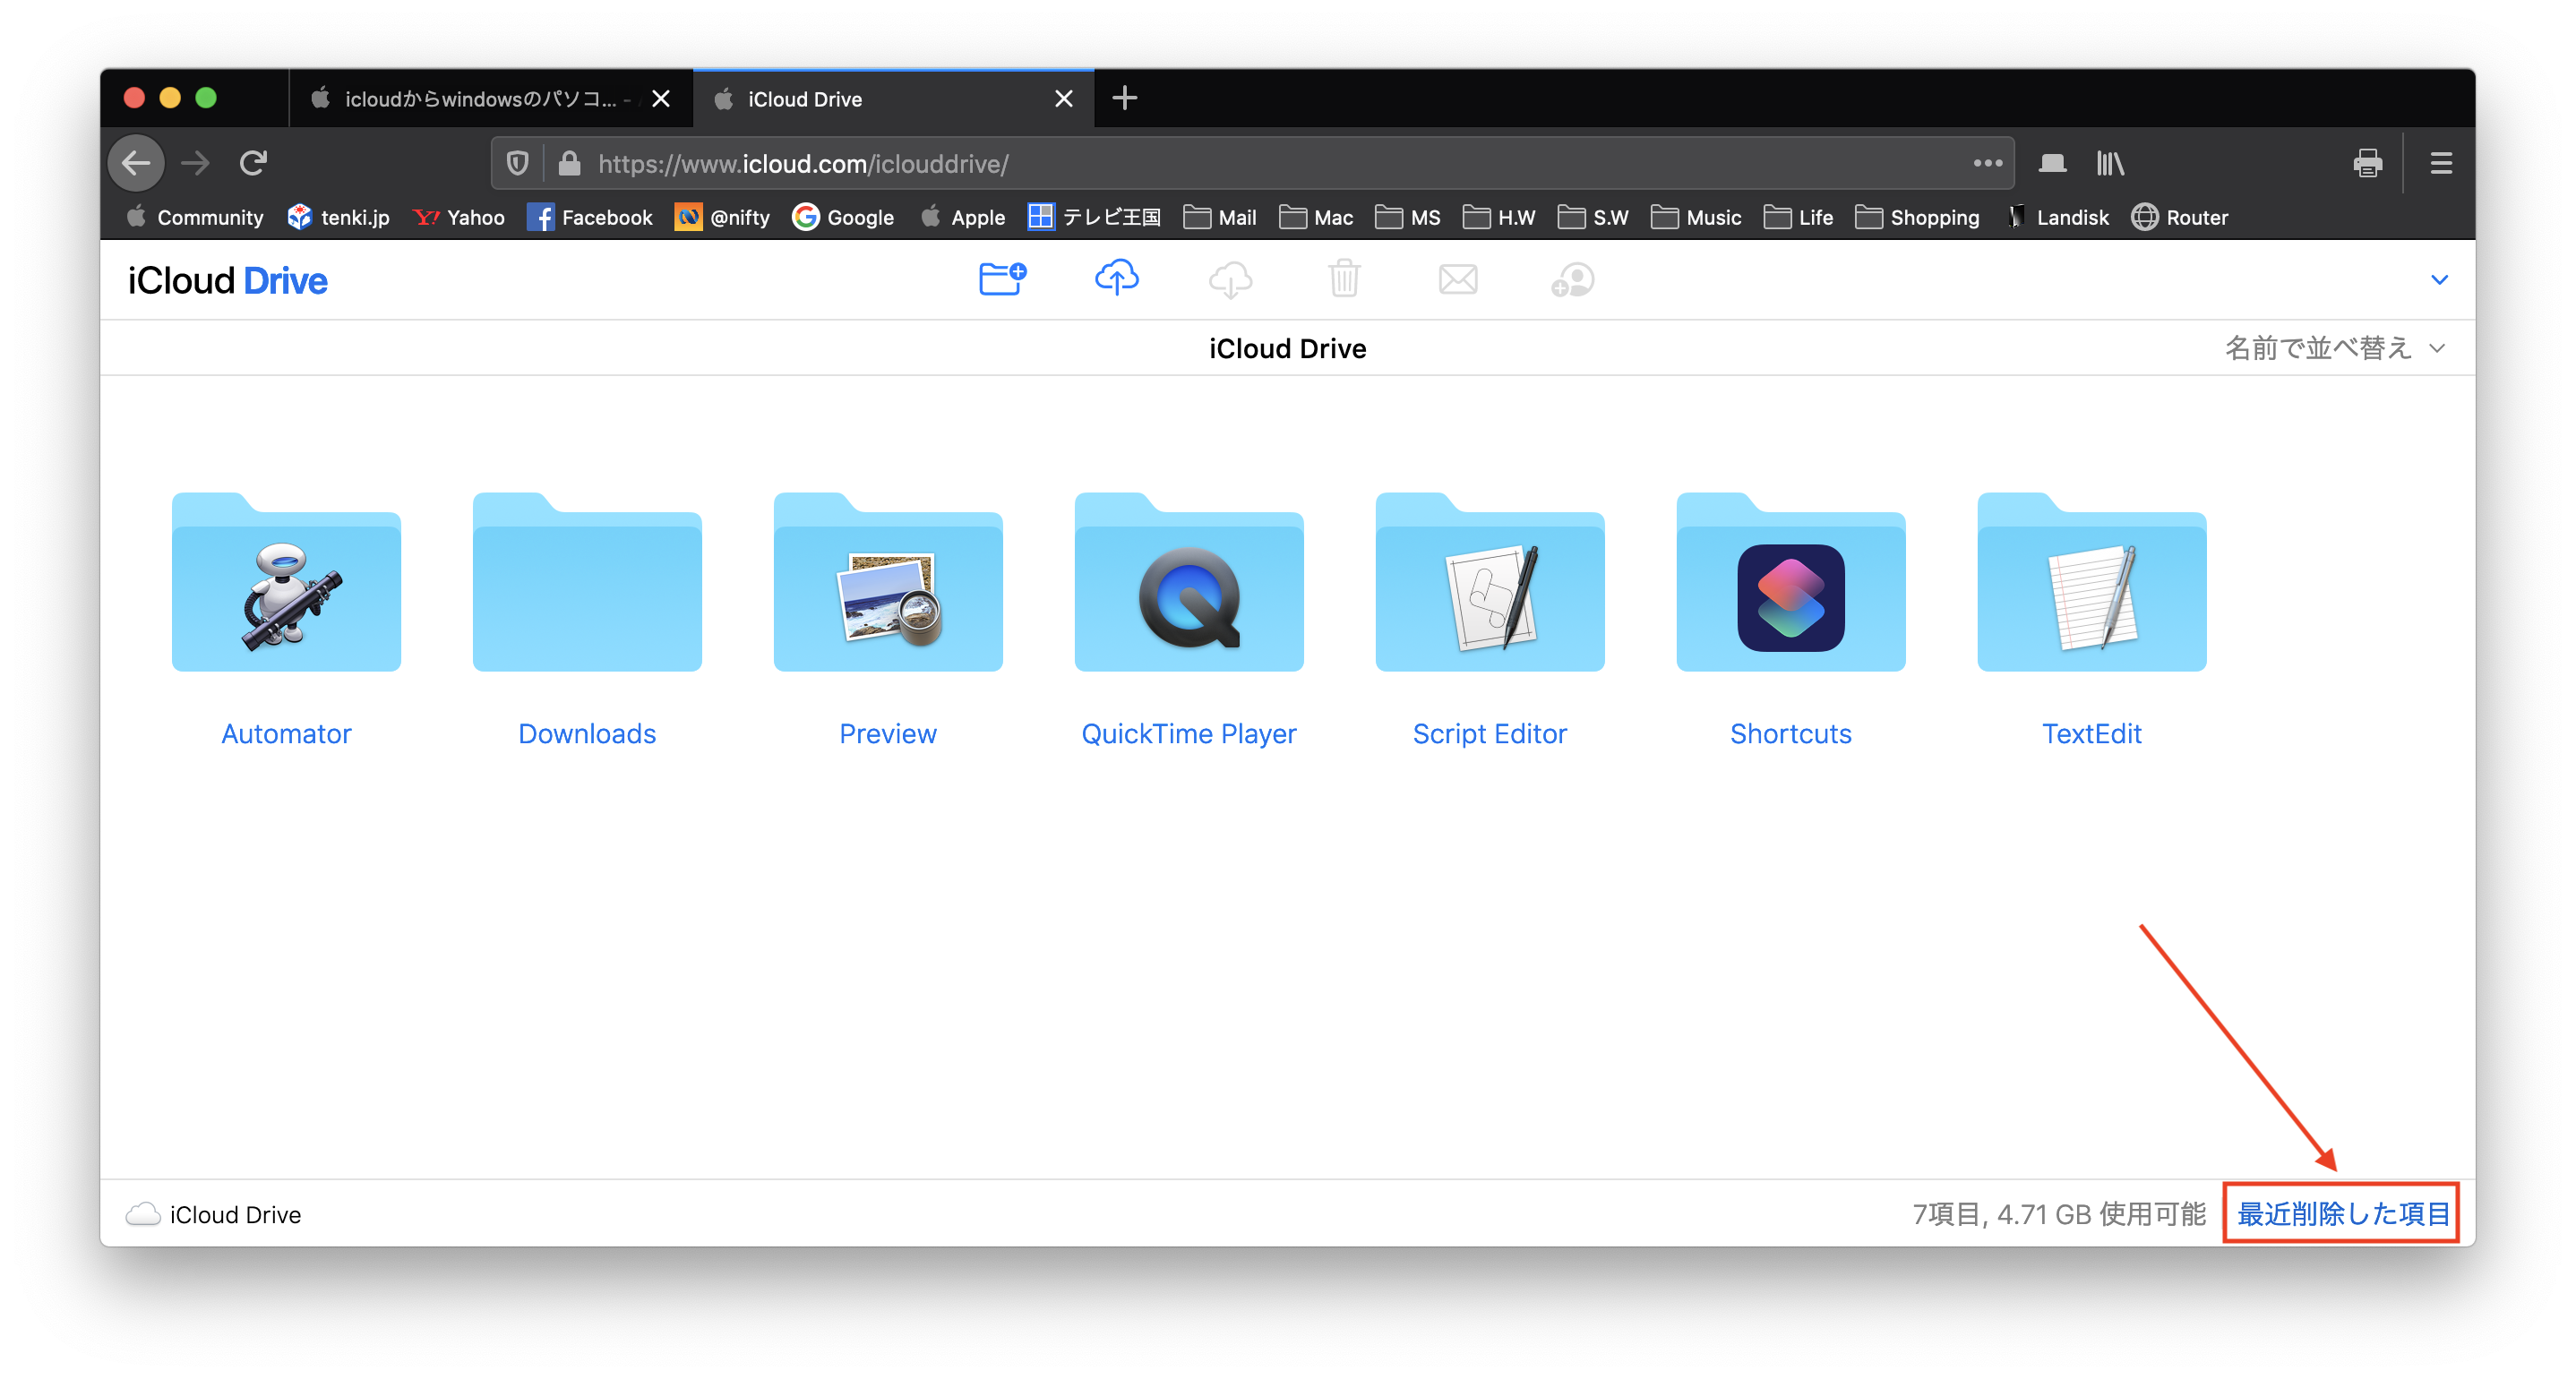The height and width of the screenshot is (1379, 2576).
Task: Click the email envelope icon
Action: pos(1458,279)
